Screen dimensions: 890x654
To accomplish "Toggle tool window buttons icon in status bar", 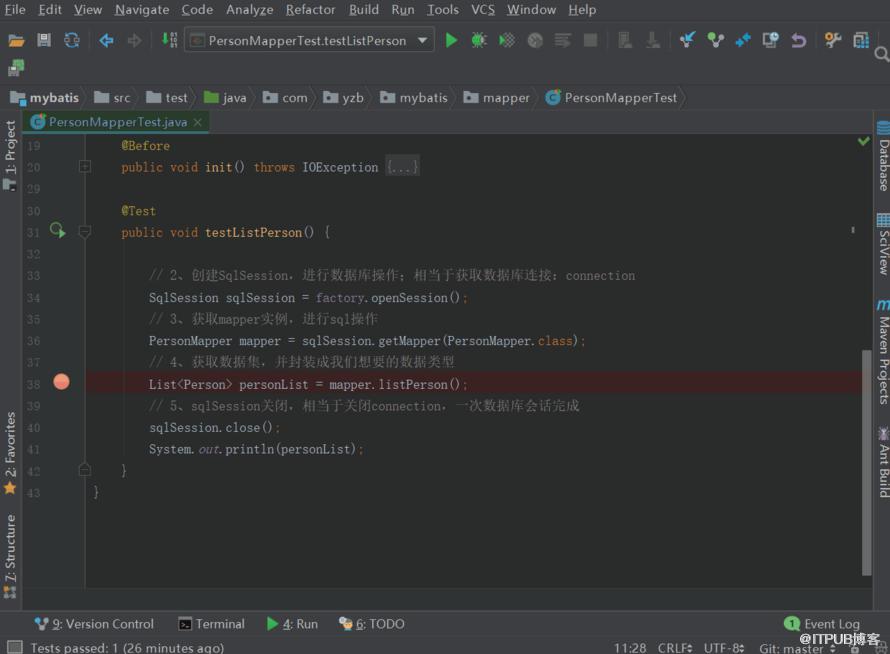I will [14, 647].
